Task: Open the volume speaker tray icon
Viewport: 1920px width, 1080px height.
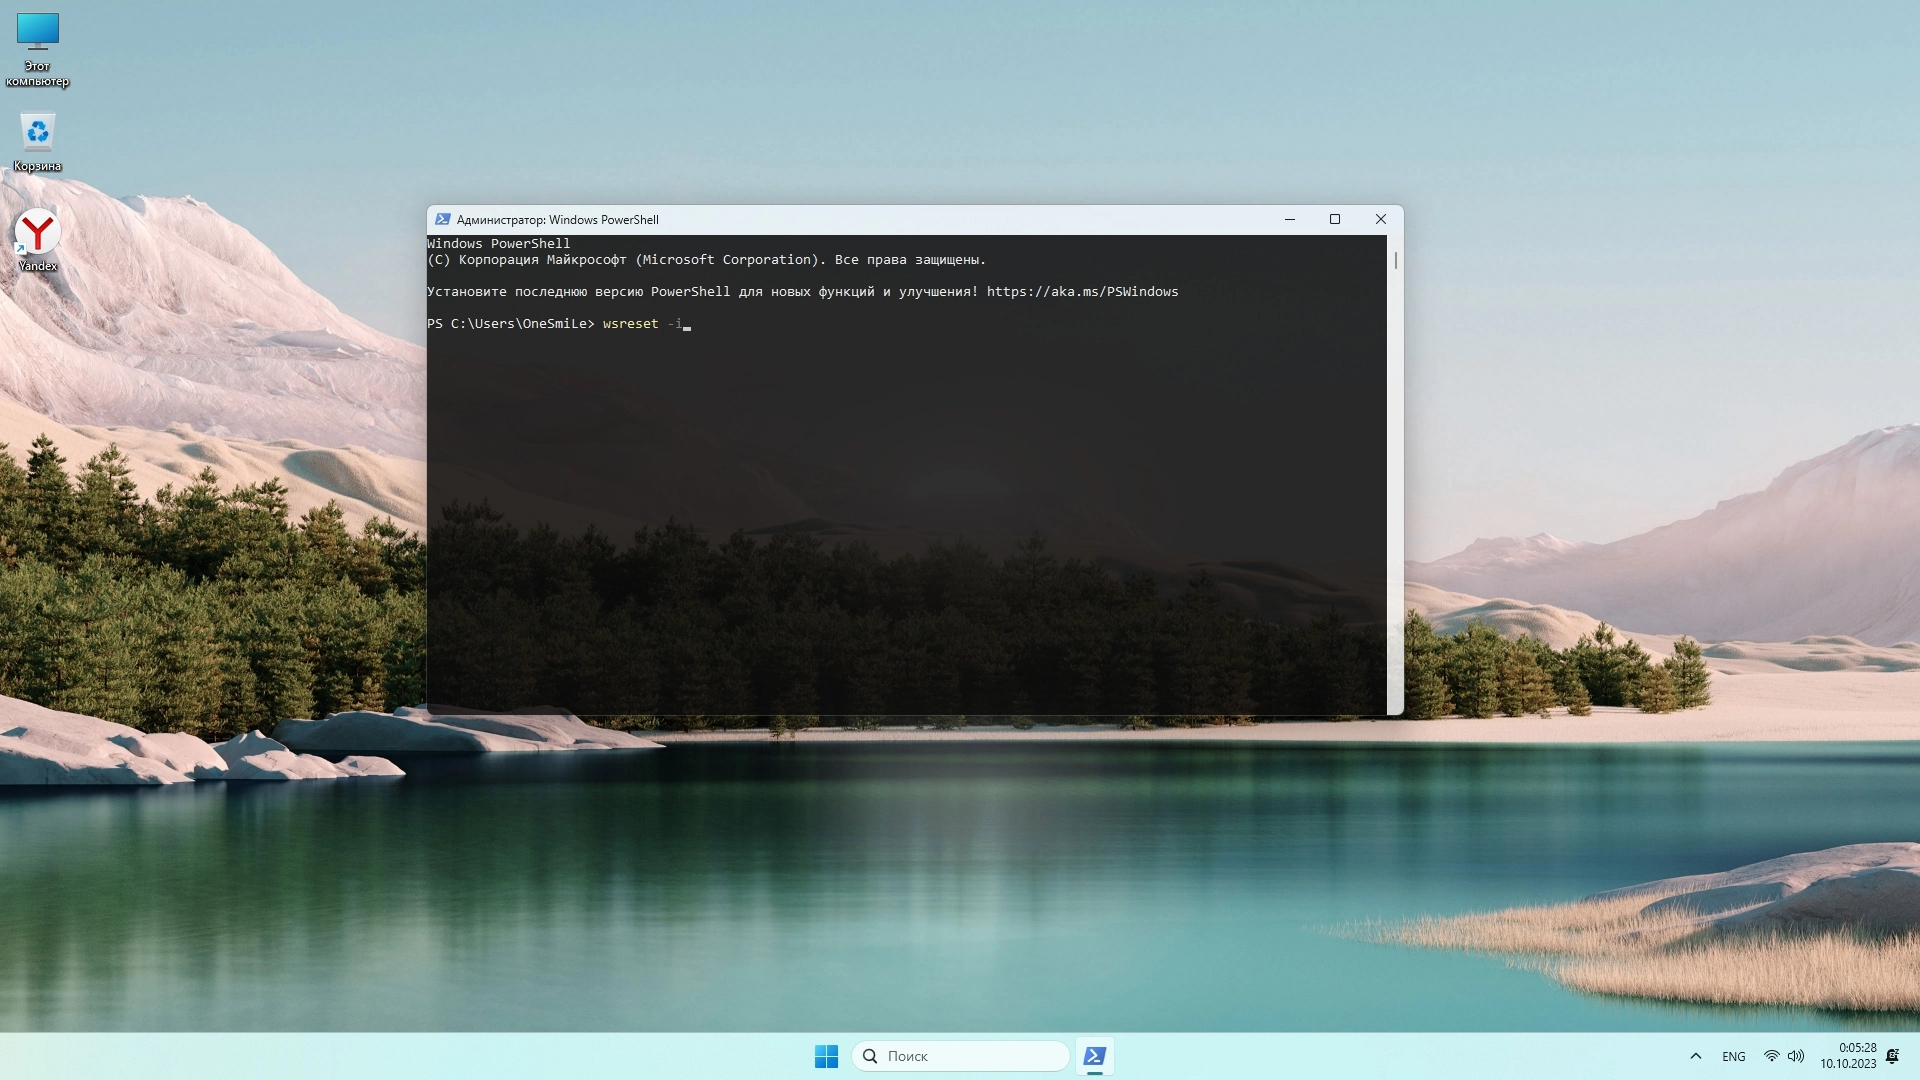Action: [1796, 1056]
